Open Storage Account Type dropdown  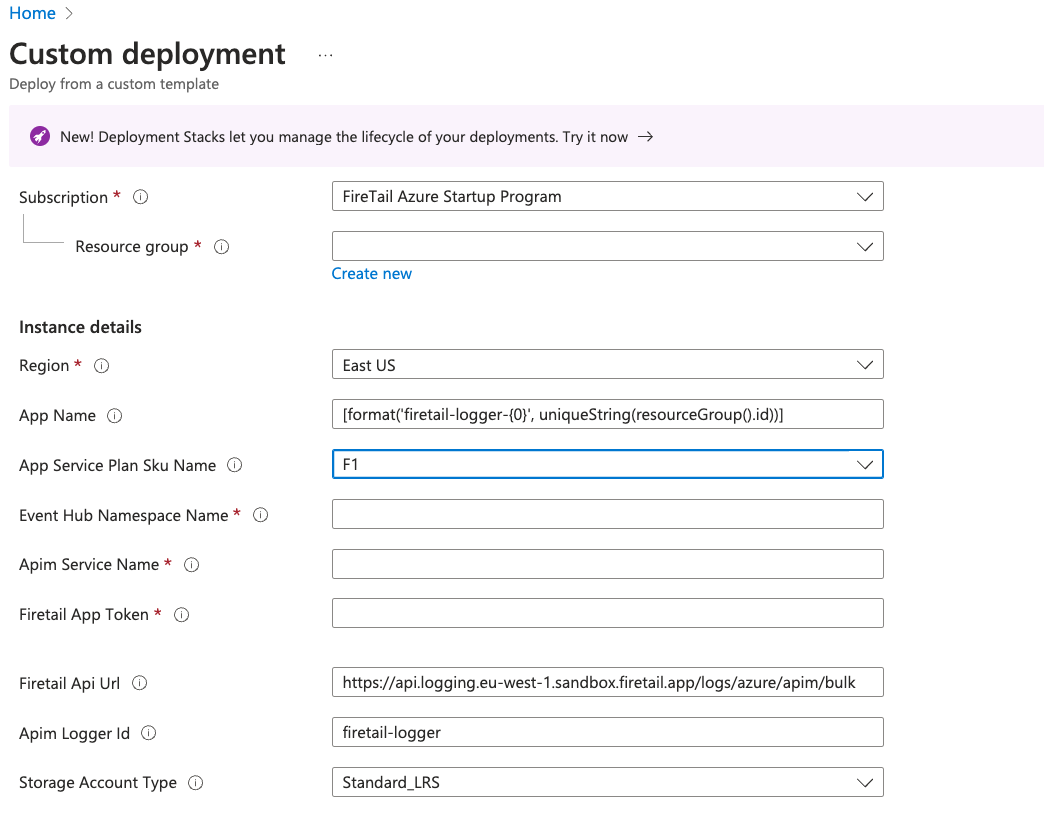click(607, 782)
